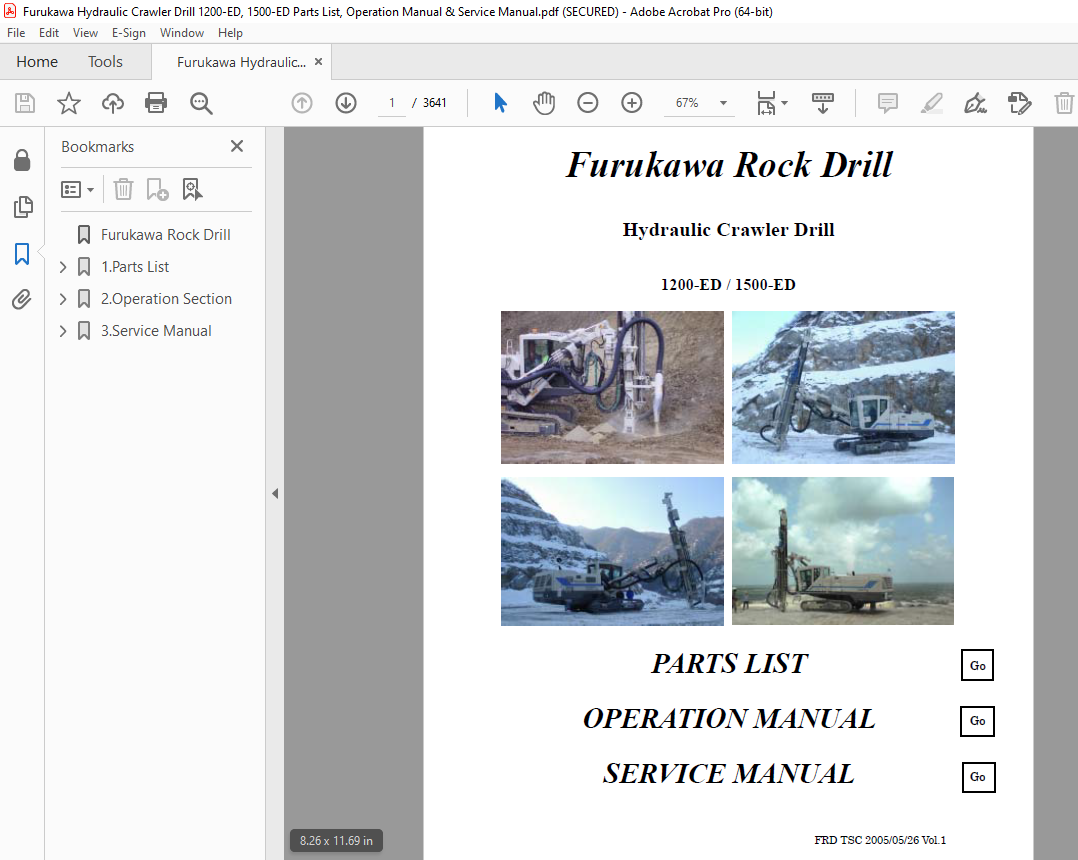Screen dimensions: 1078x860
Task: Go to next page arrow
Action: [x=346, y=103]
